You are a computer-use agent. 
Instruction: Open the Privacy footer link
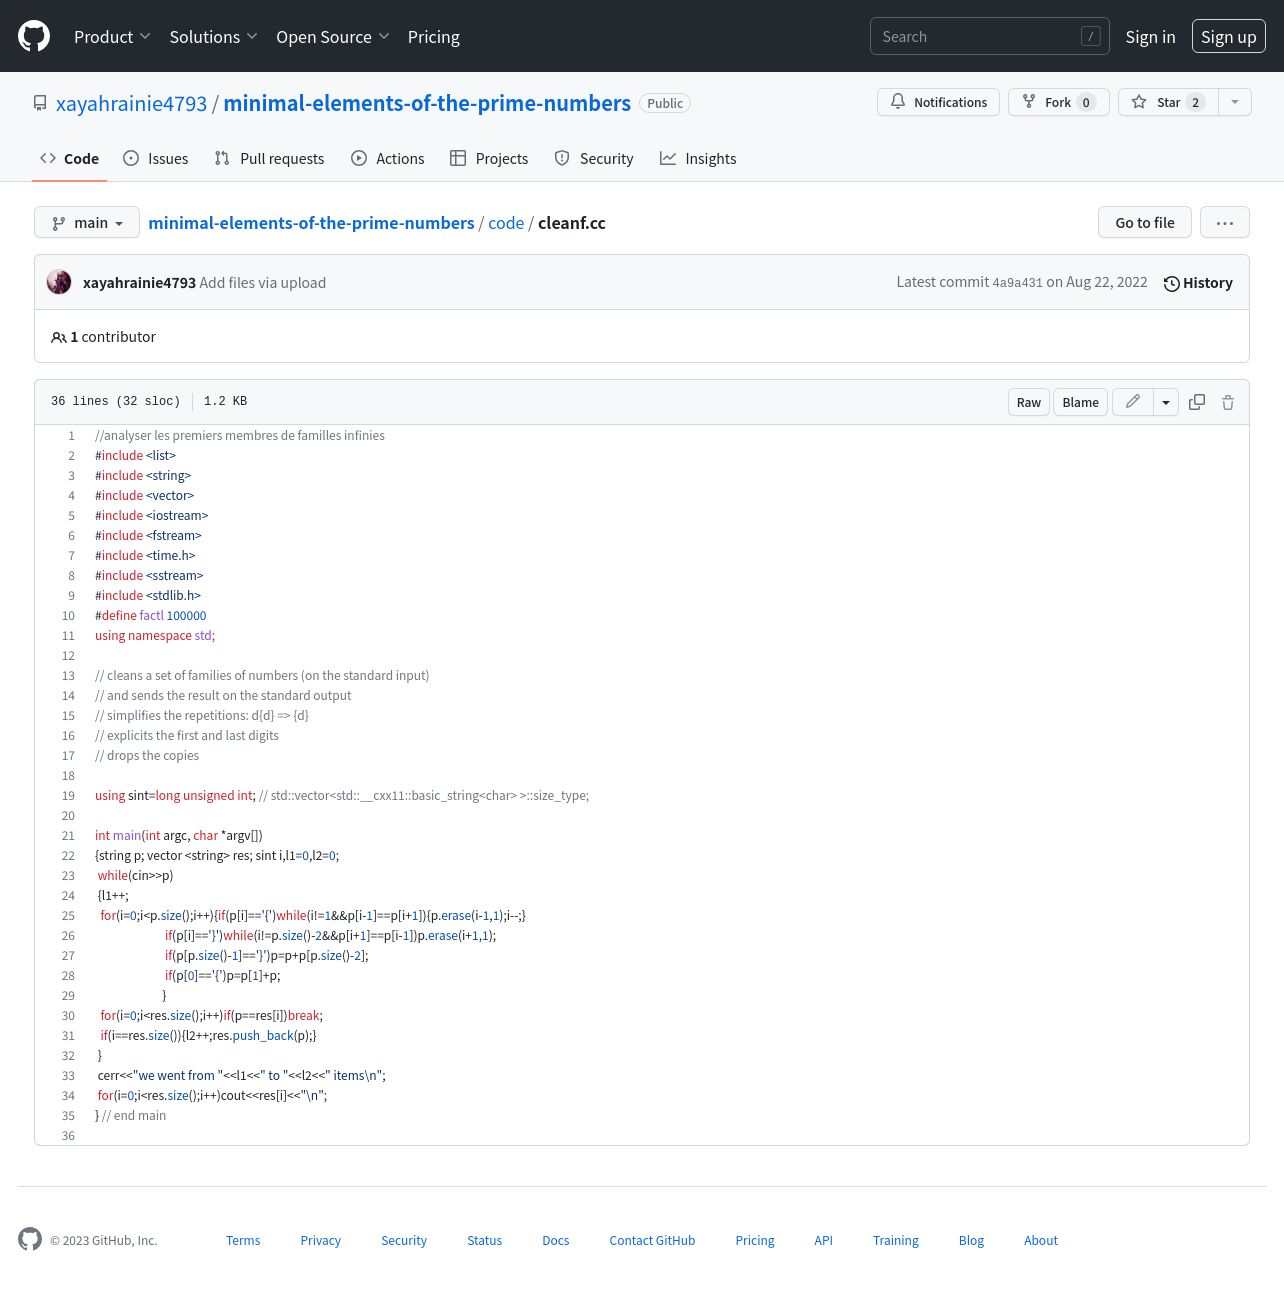pos(321,1240)
